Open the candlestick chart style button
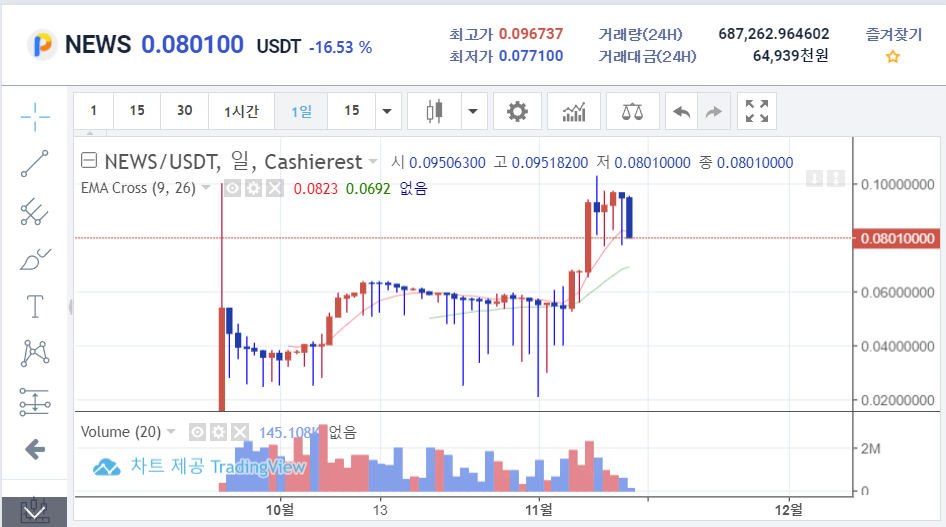This screenshot has width=946, height=527. (434, 111)
